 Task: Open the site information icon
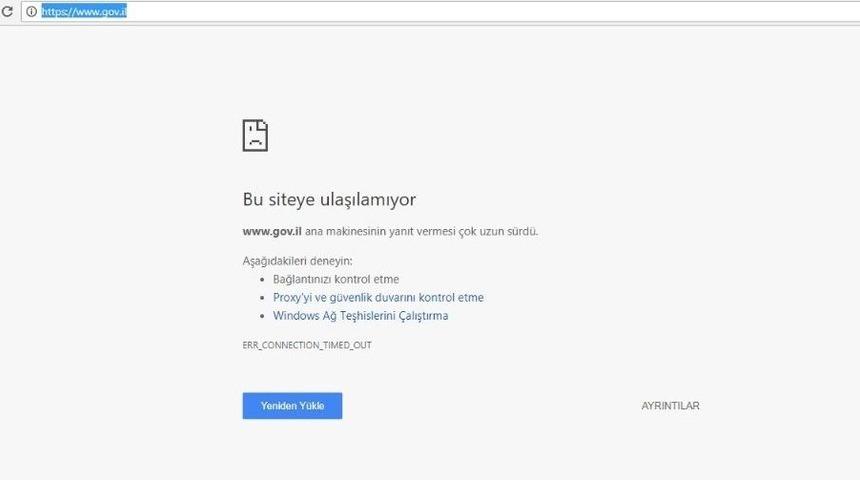click(31, 12)
